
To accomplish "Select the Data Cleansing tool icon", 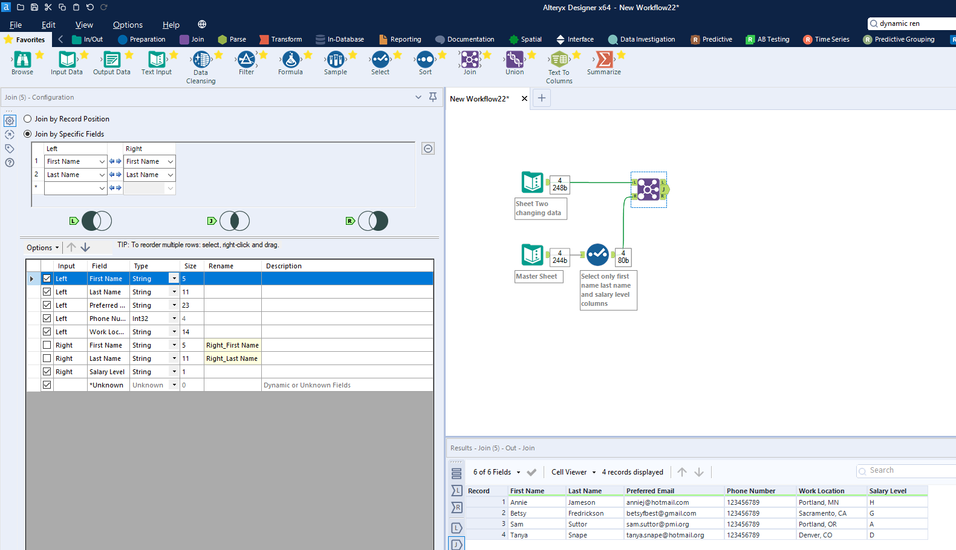I will pyautogui.click(x=201, y=59).
